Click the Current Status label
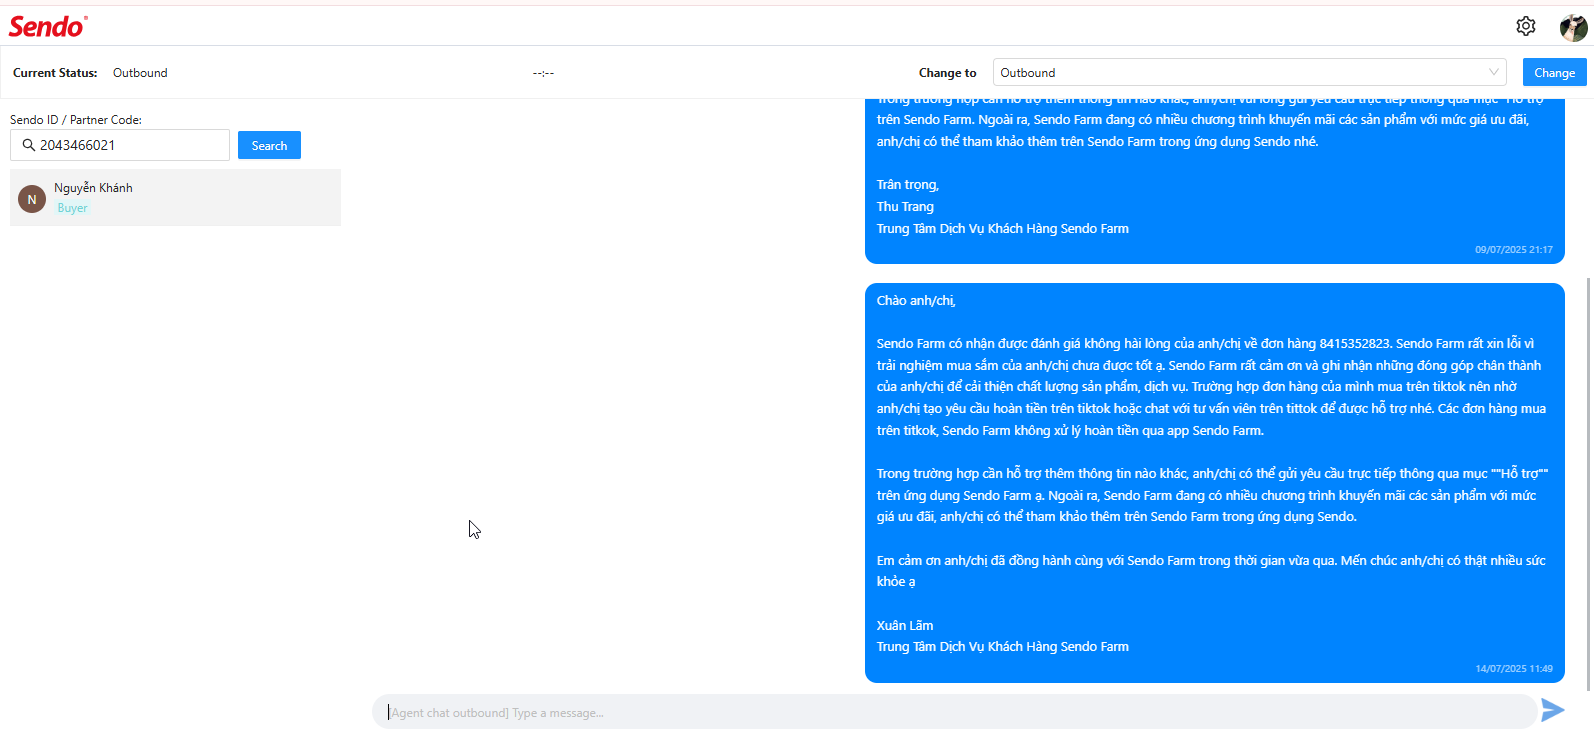1594x734 pixels. (x=55, y=73)
